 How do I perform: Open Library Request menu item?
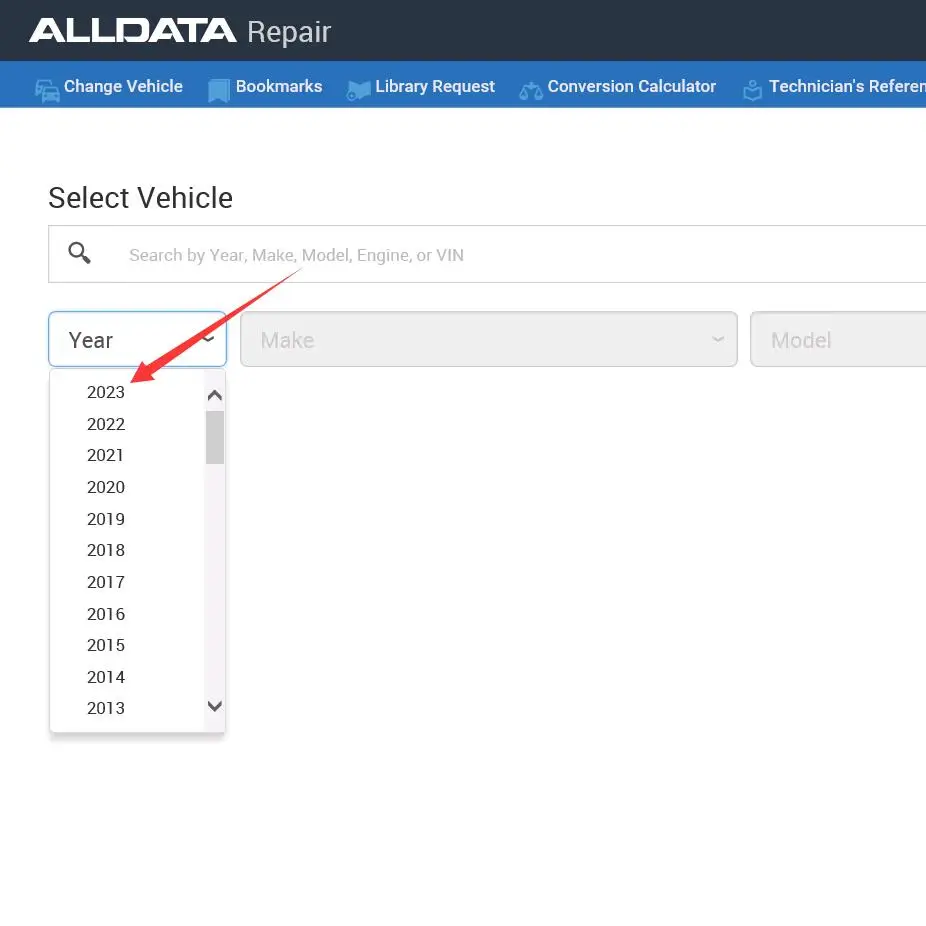420,87
